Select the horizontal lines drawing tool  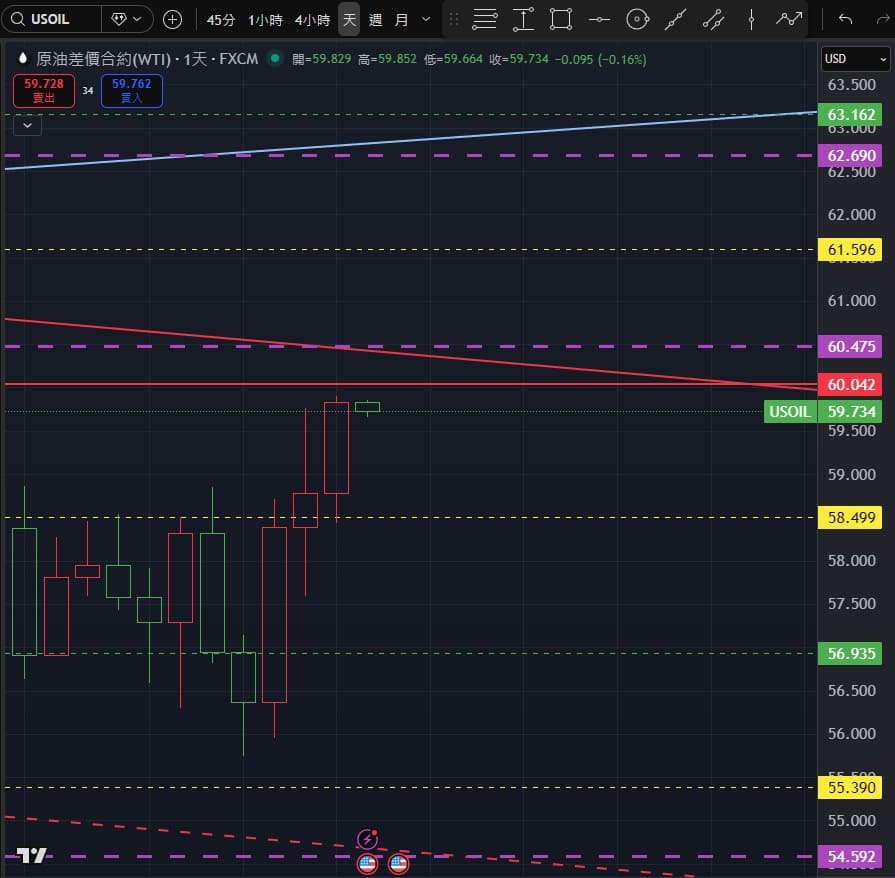click(485, 19)
